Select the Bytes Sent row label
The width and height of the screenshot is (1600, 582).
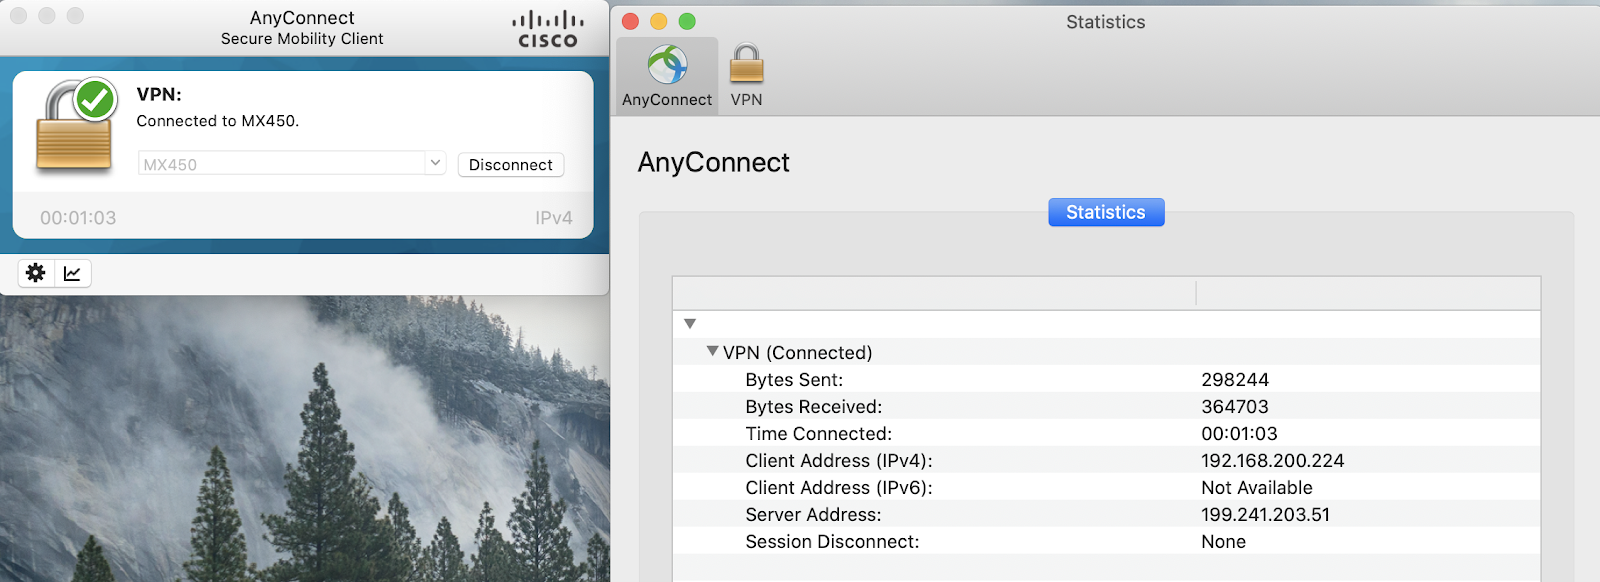pyautogui.click(x=794, y=380)
